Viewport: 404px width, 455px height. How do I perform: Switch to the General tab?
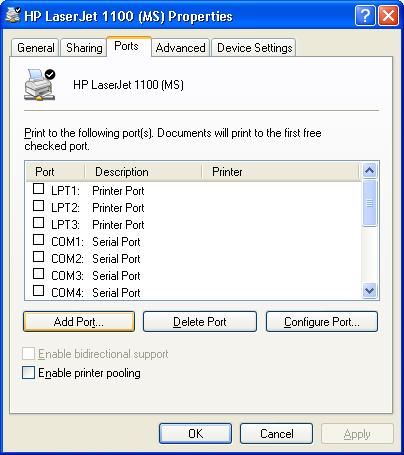click(x=35, y=48)
